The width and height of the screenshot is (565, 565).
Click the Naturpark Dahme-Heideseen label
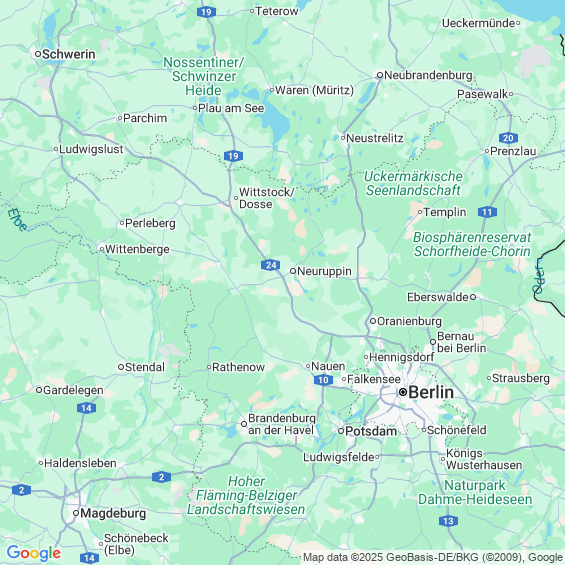pos(475,493)
